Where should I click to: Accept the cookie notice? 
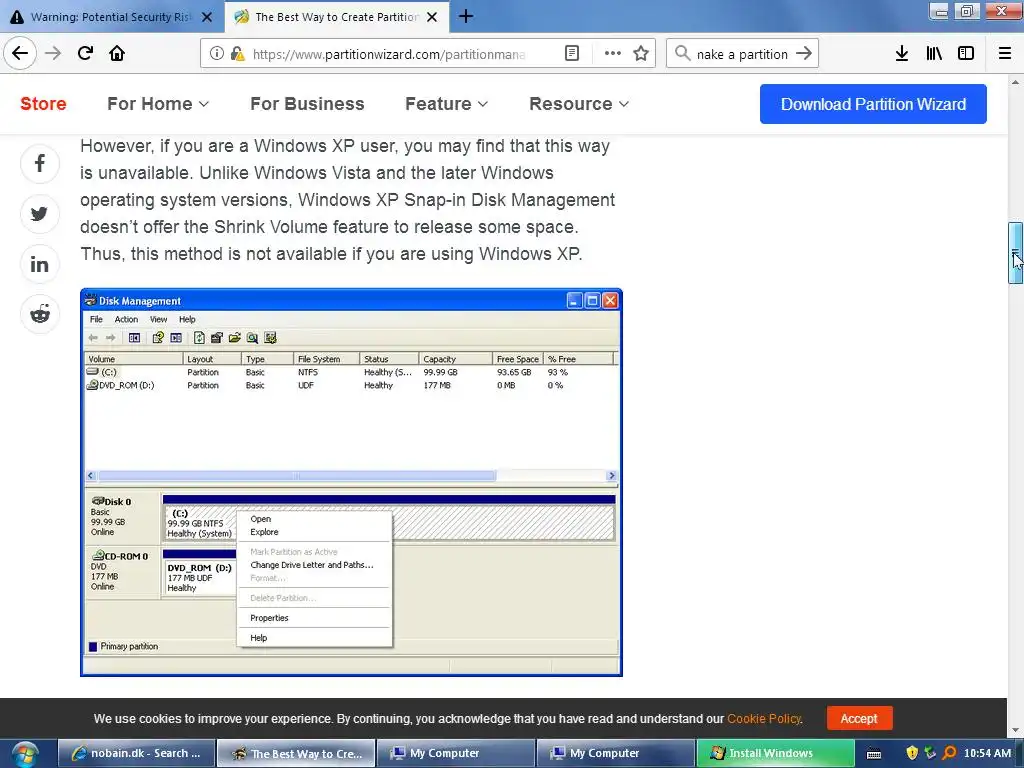pos(859,718)
